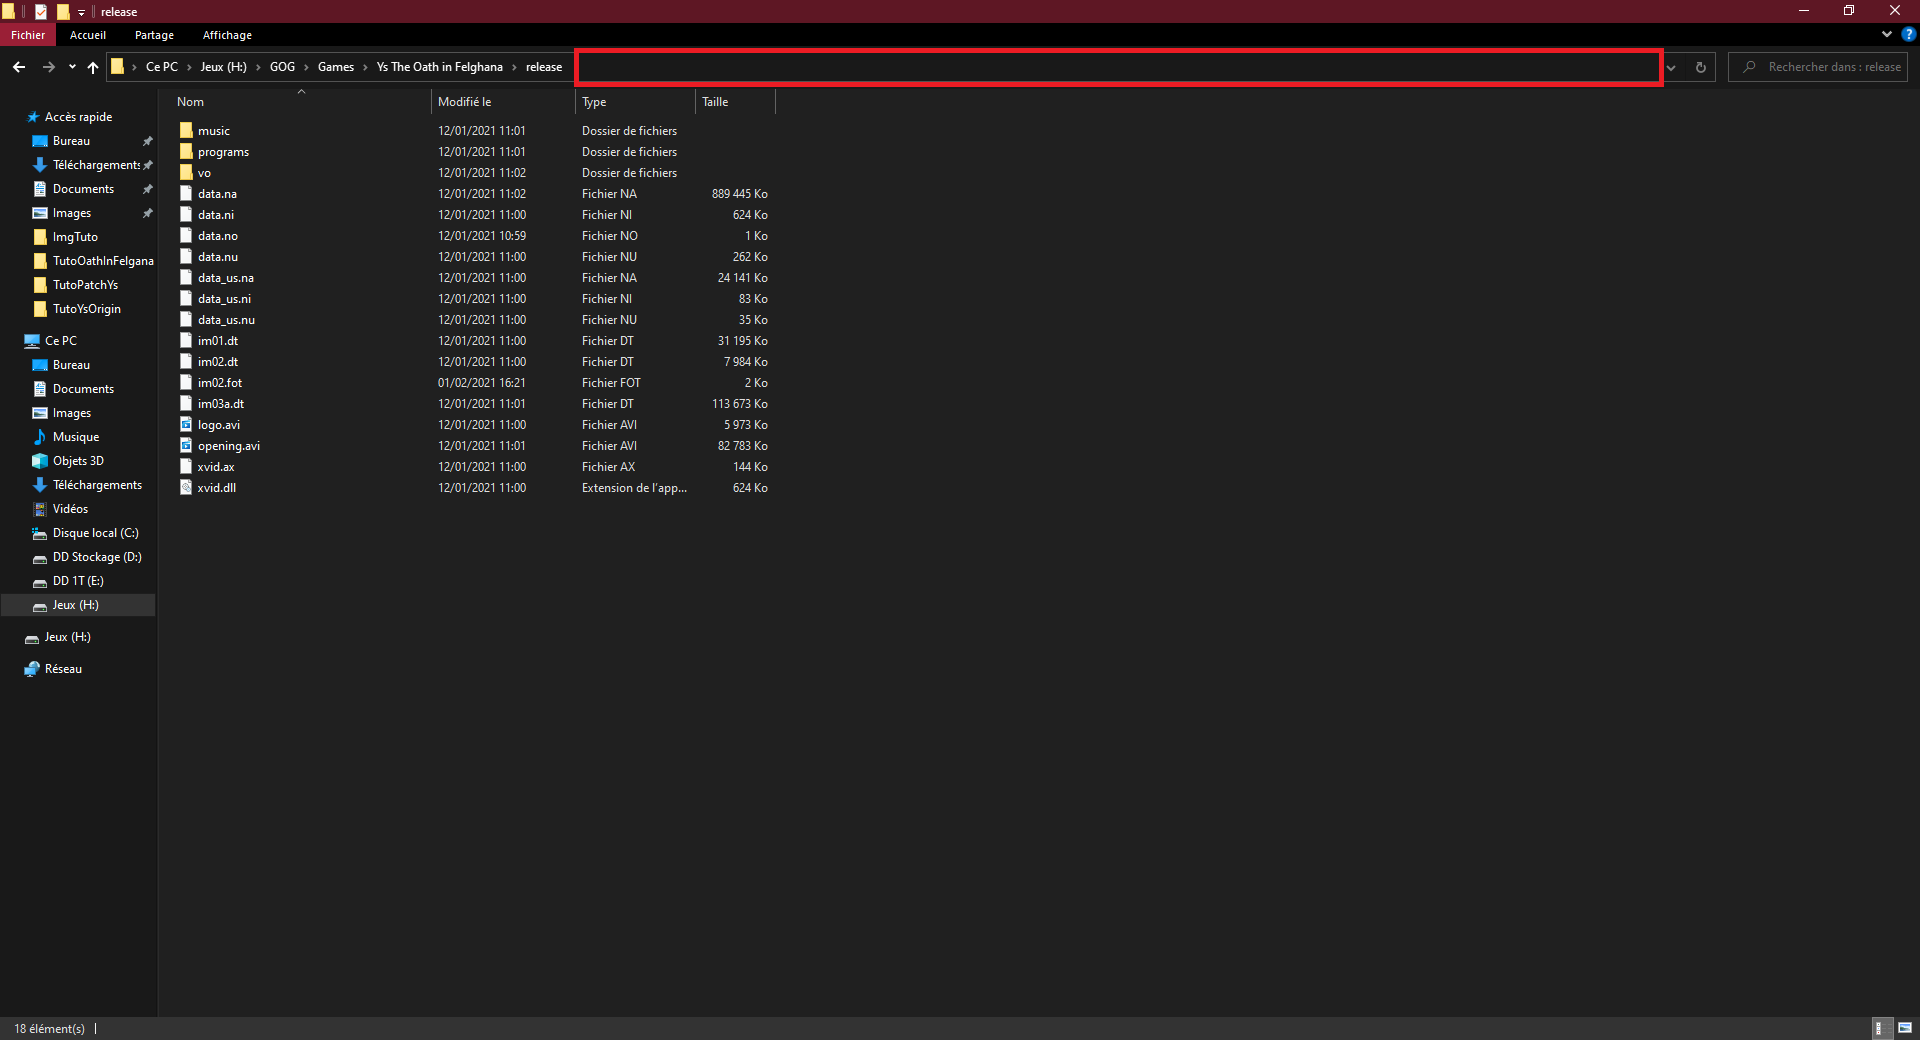The image size is (1920, 1040).
Task: Open the address bar history dropdown
Action: [1671, 67]
